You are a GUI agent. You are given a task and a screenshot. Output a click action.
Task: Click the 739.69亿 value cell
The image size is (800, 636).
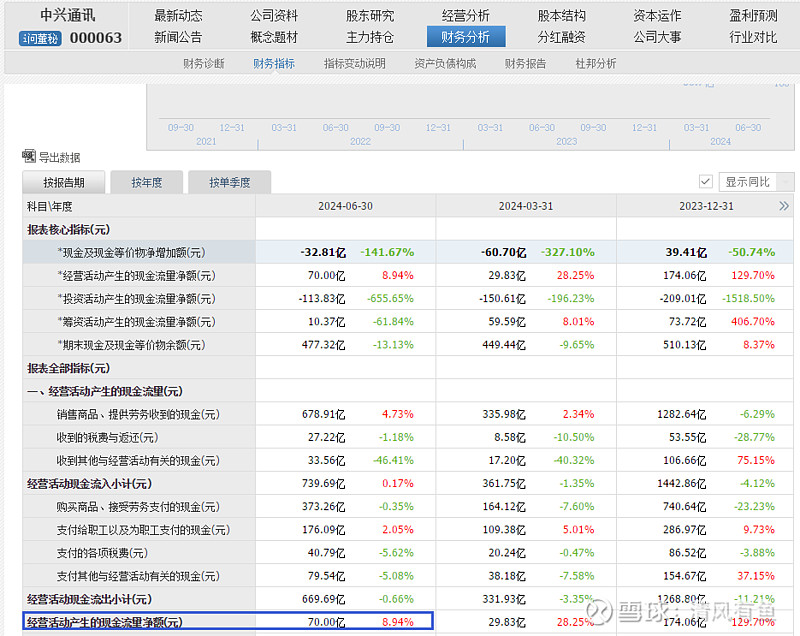(323, 484)
